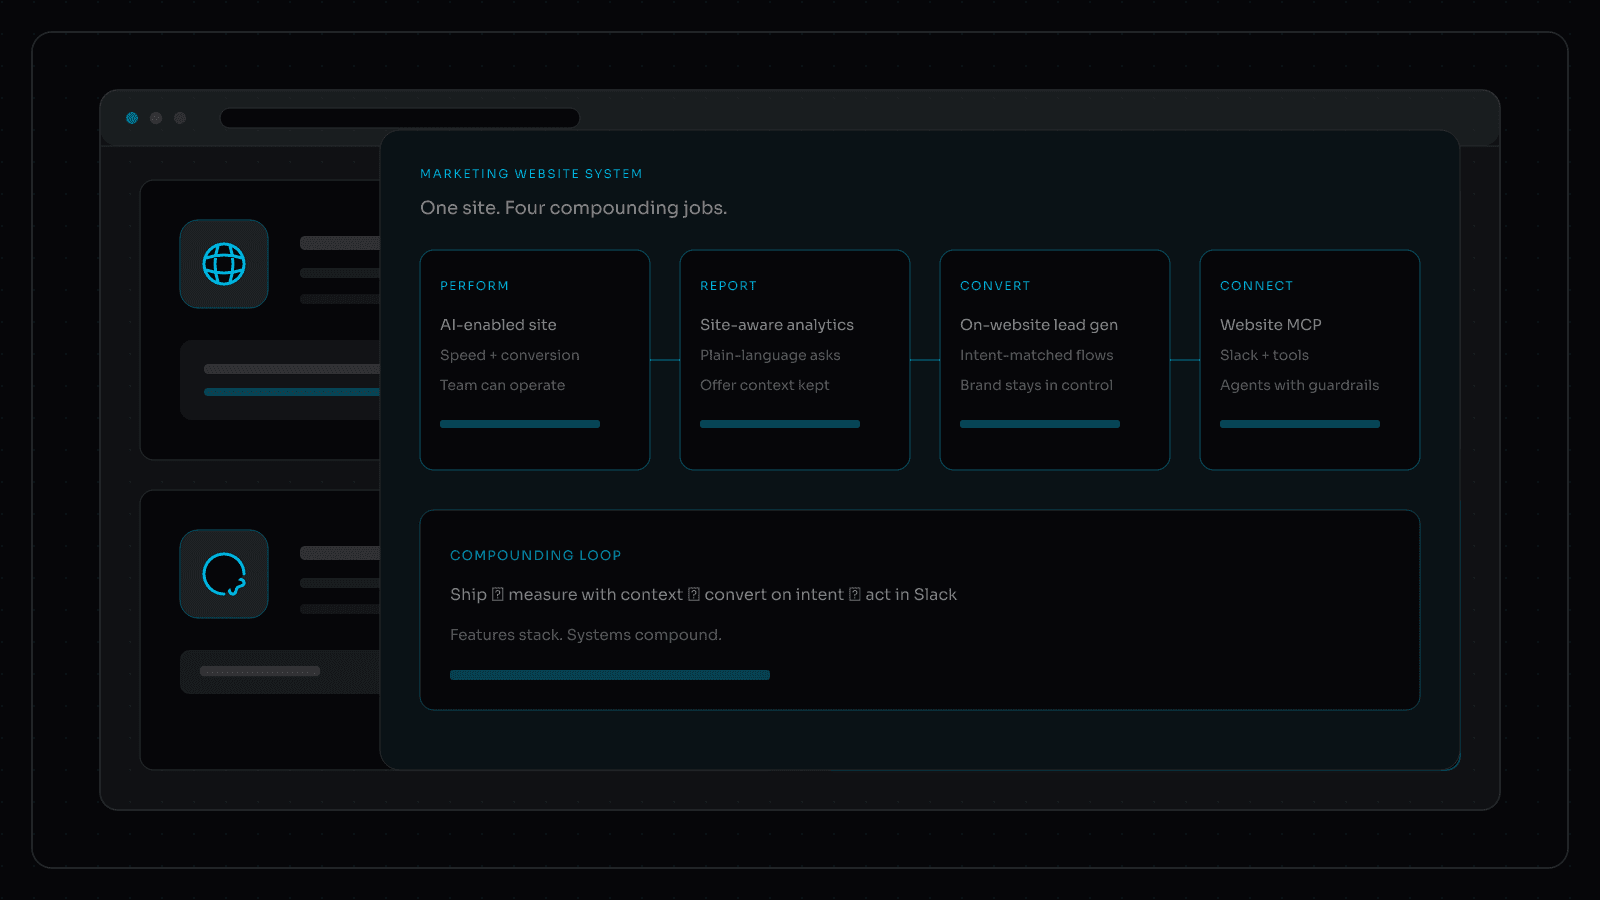Viewport: 1600px width, 900px height.
Task: Click the progress bar in CONNECT card
Action: (x=1300, y=424)
